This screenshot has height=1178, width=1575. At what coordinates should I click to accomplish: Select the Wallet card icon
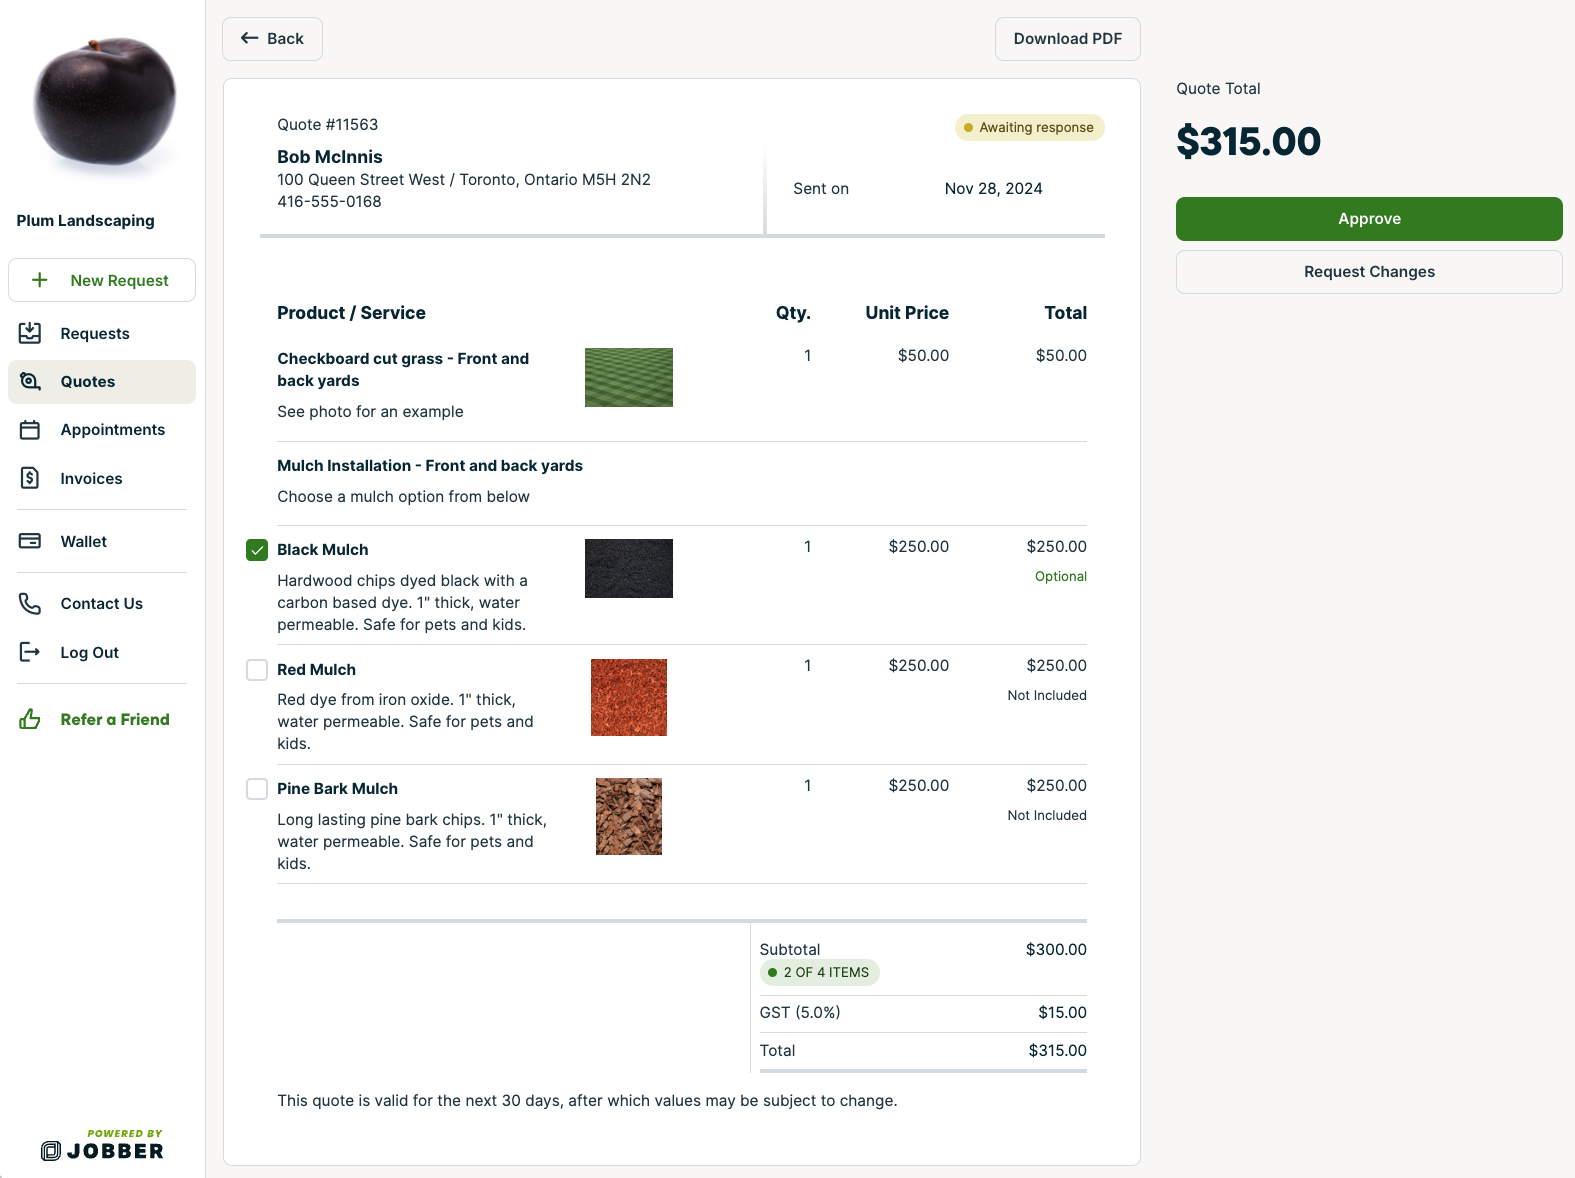31,540
